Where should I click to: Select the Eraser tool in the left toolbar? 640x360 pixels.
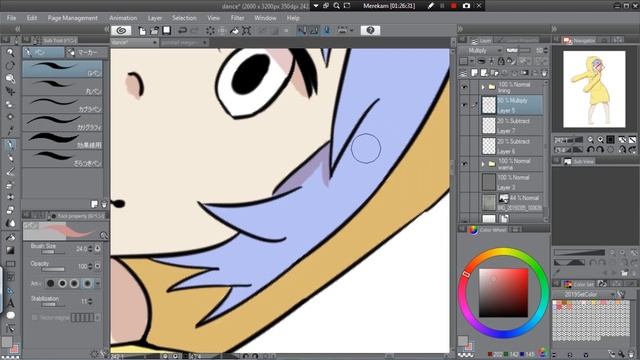click(10, 211)
